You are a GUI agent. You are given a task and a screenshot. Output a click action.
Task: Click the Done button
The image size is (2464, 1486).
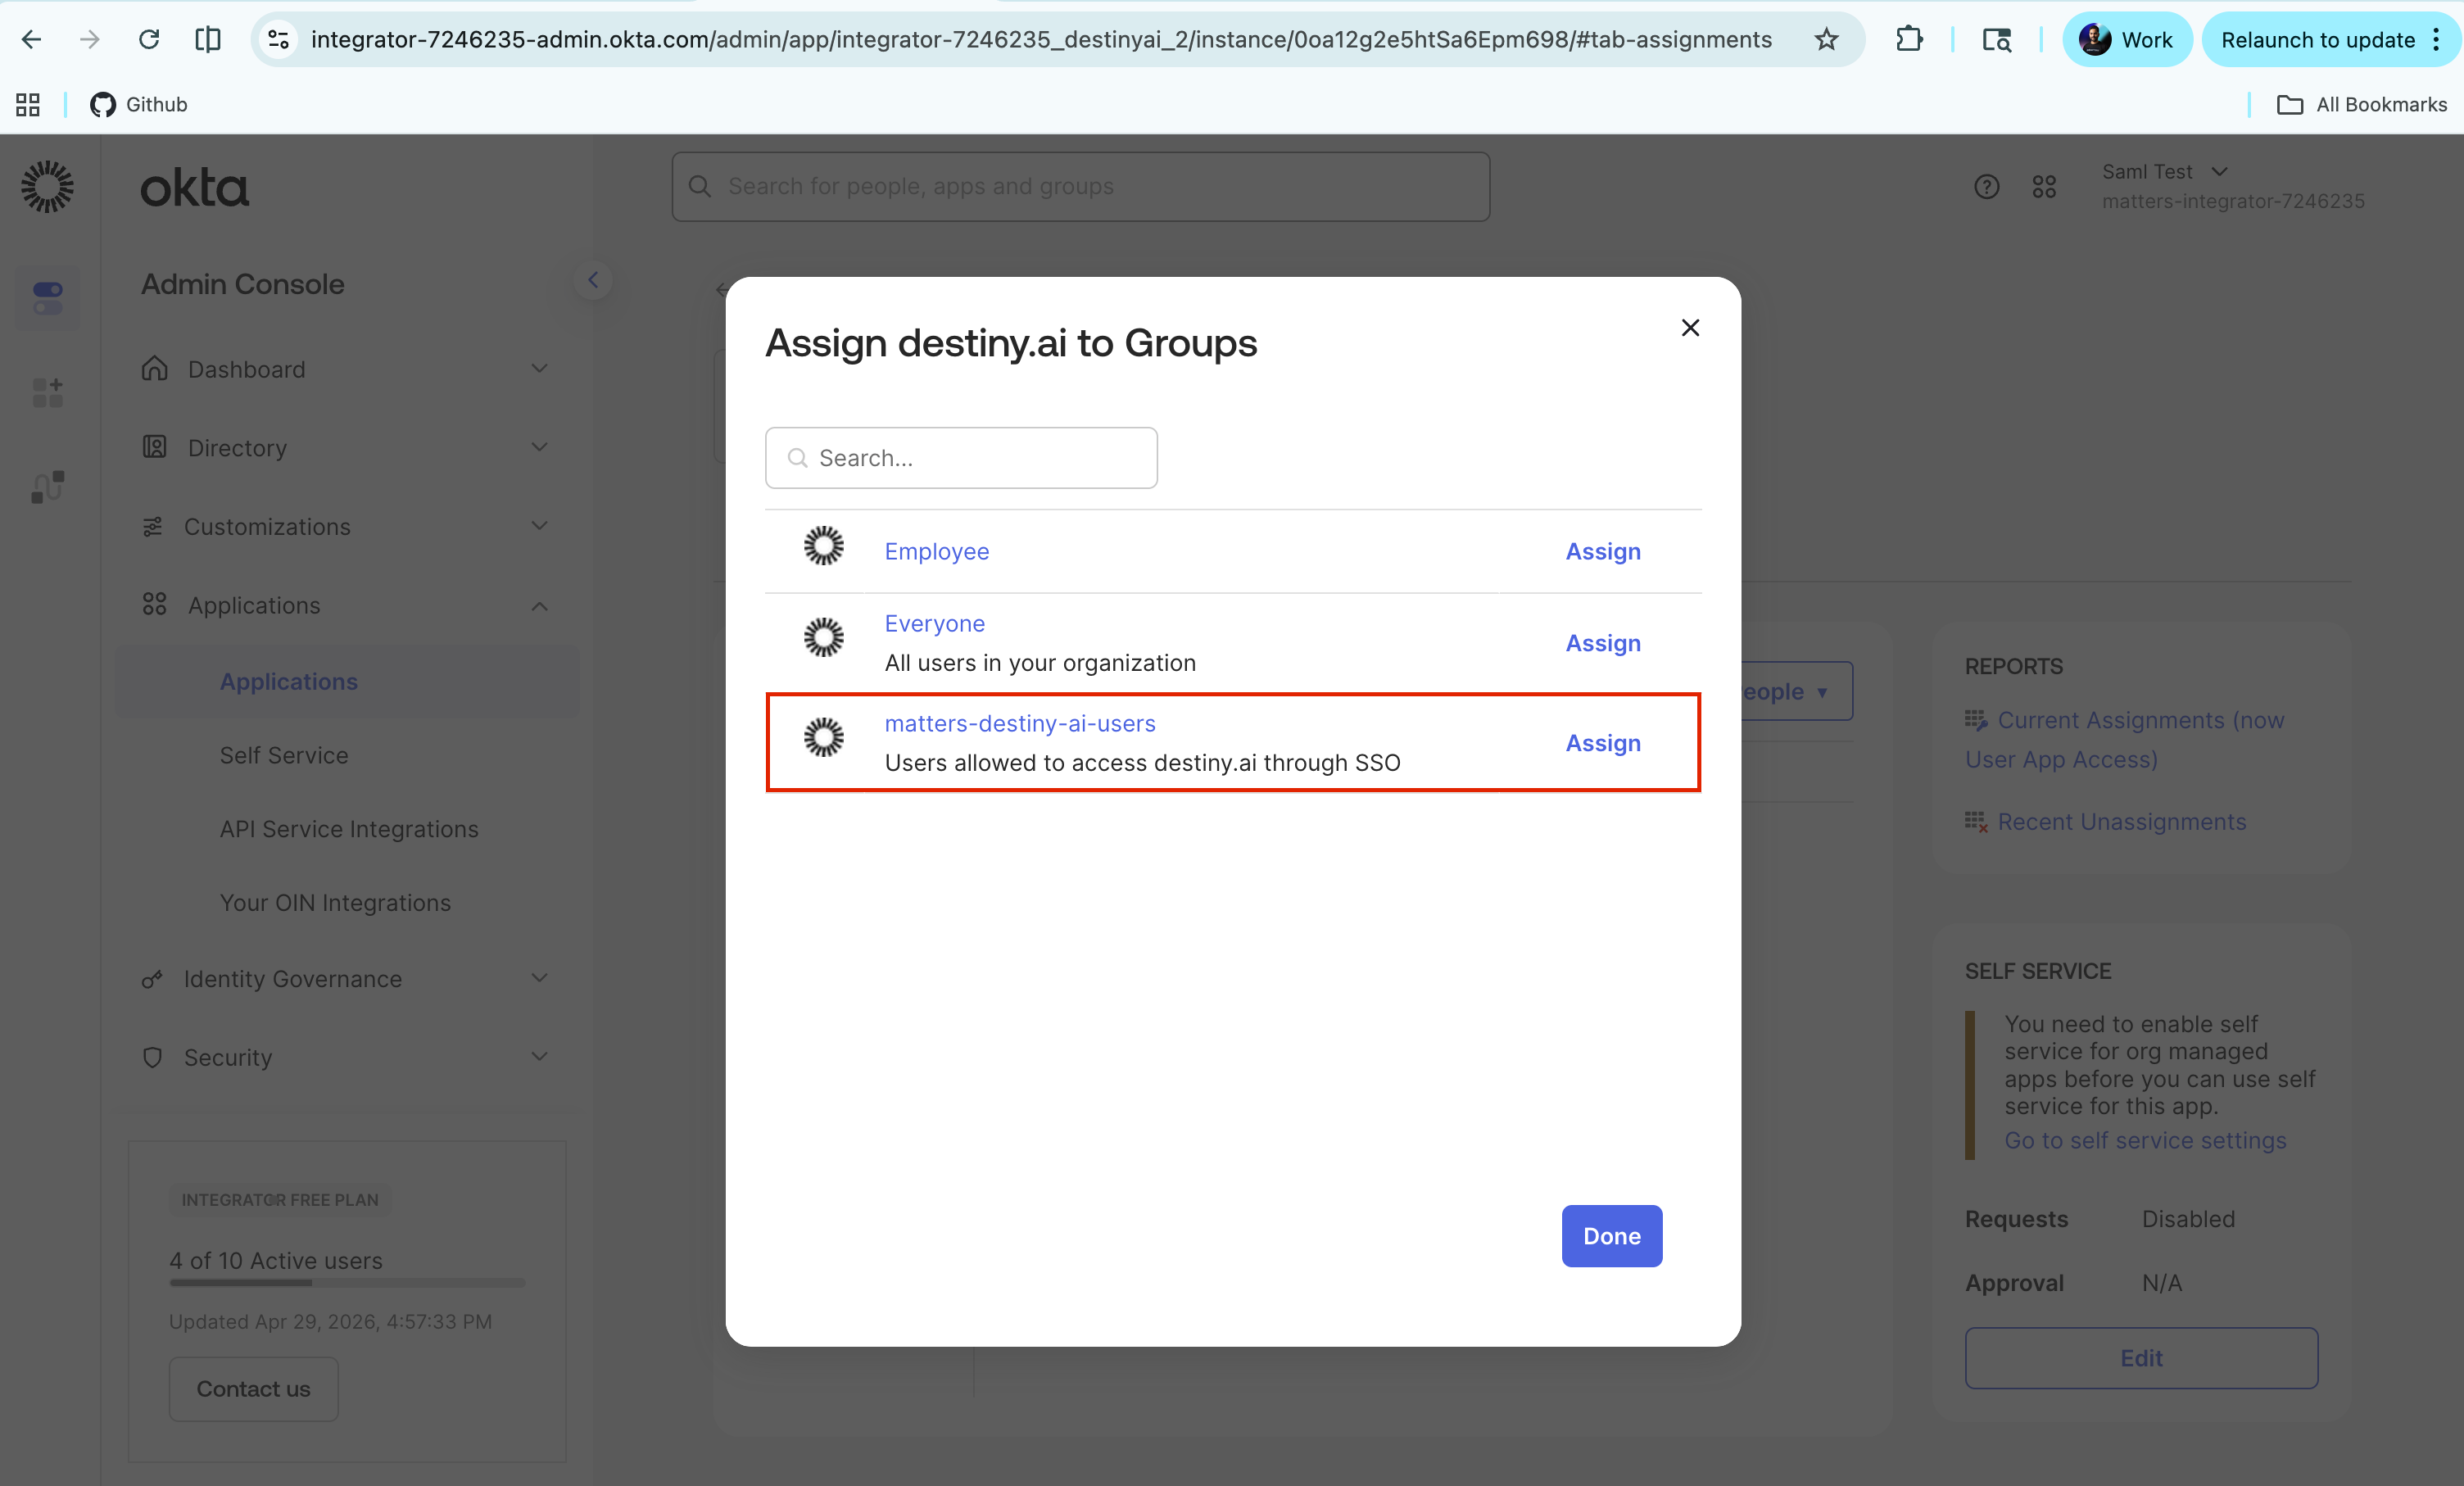(x=1612, y=1236)
